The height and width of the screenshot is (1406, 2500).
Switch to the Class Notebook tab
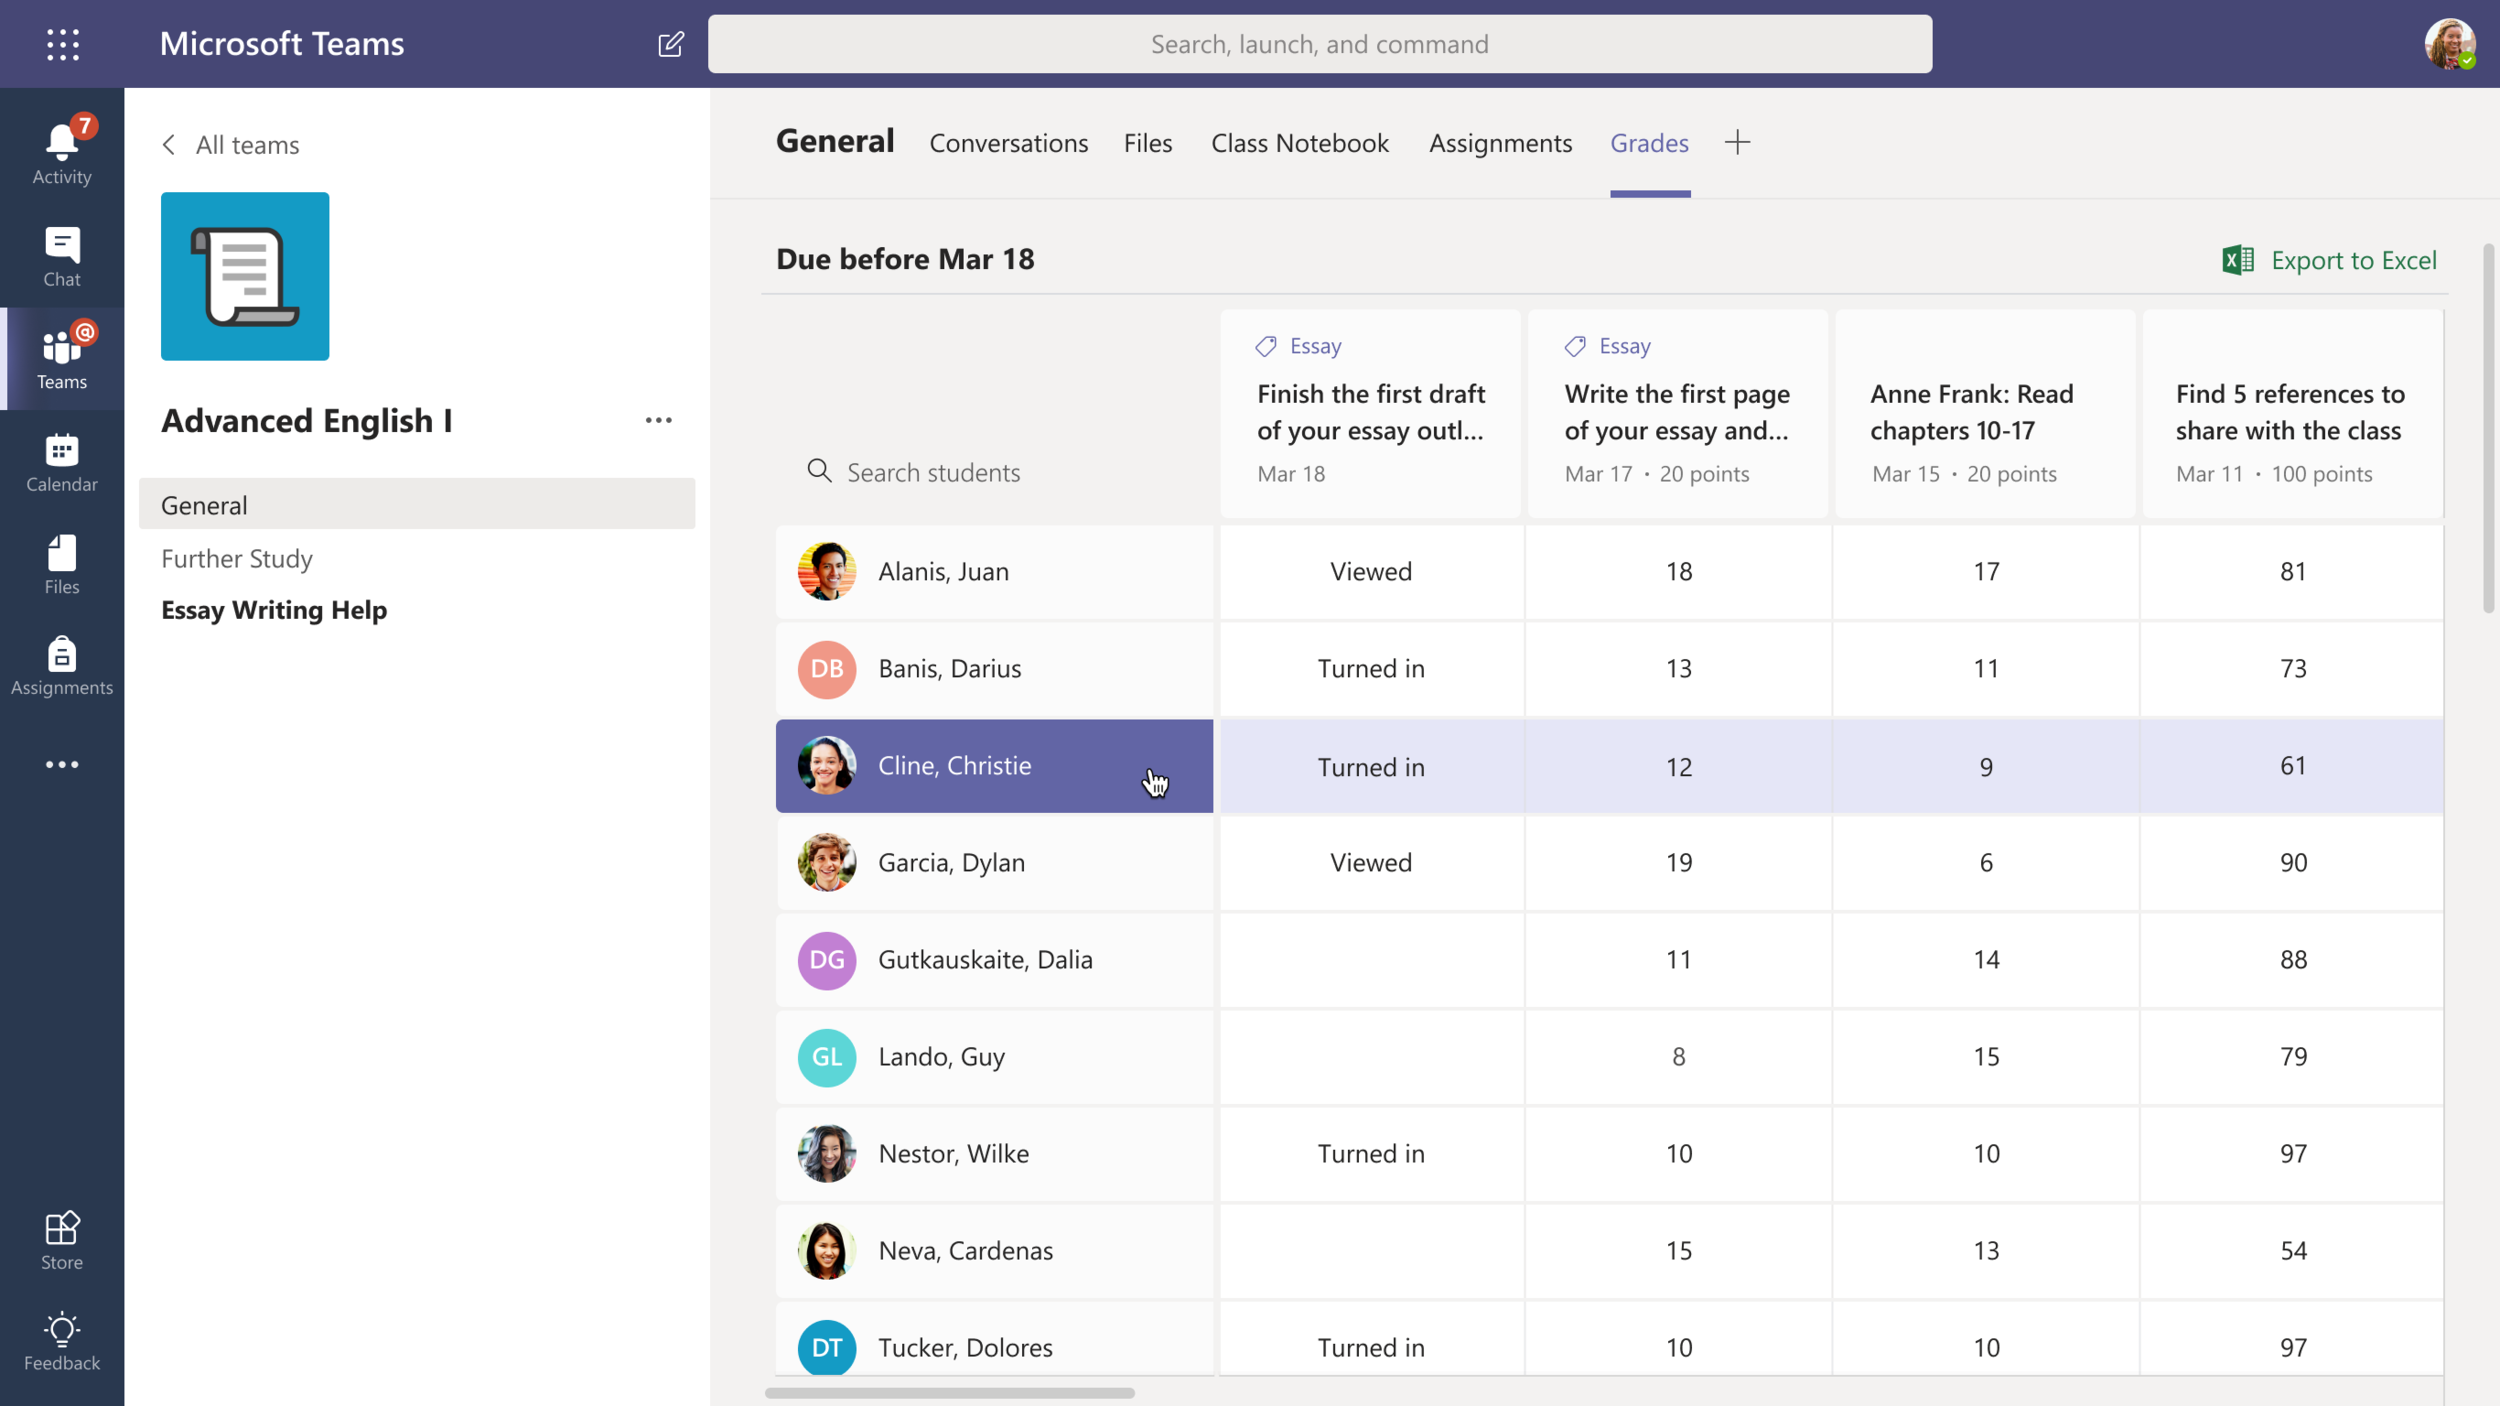click(x=1299, y=143)
